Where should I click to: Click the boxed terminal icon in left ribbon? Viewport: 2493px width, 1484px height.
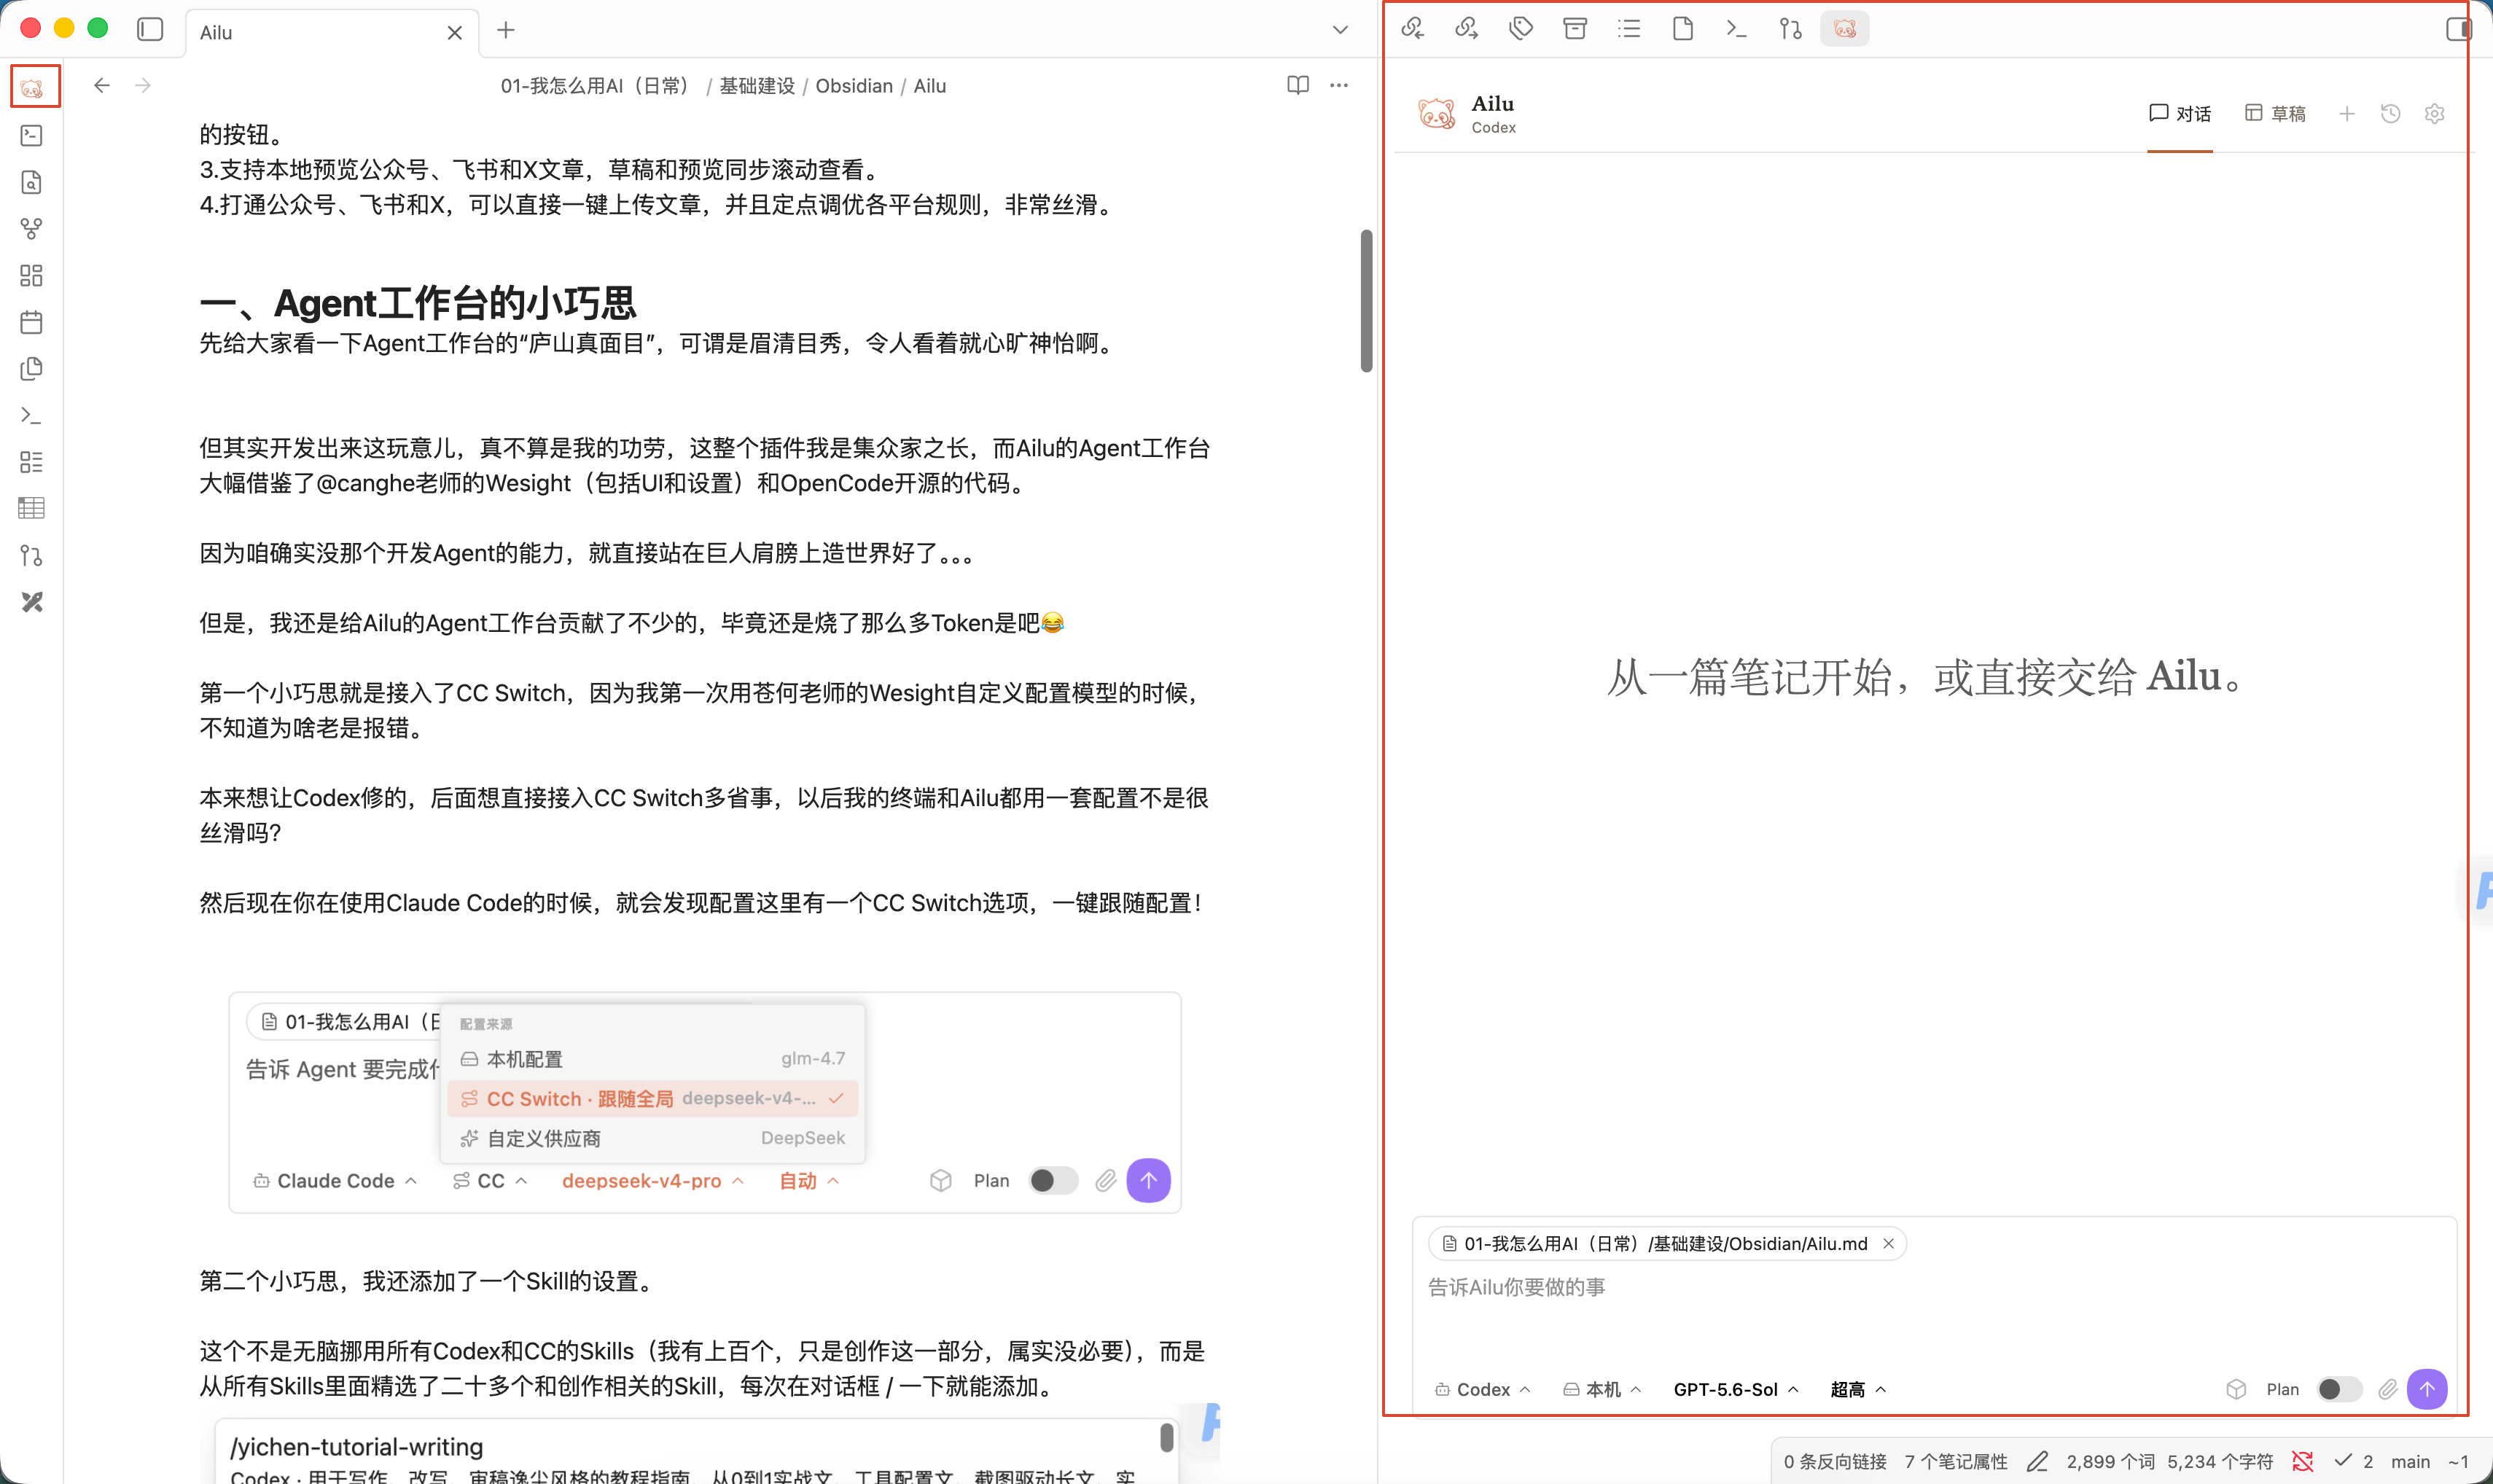tap(32, 135)
